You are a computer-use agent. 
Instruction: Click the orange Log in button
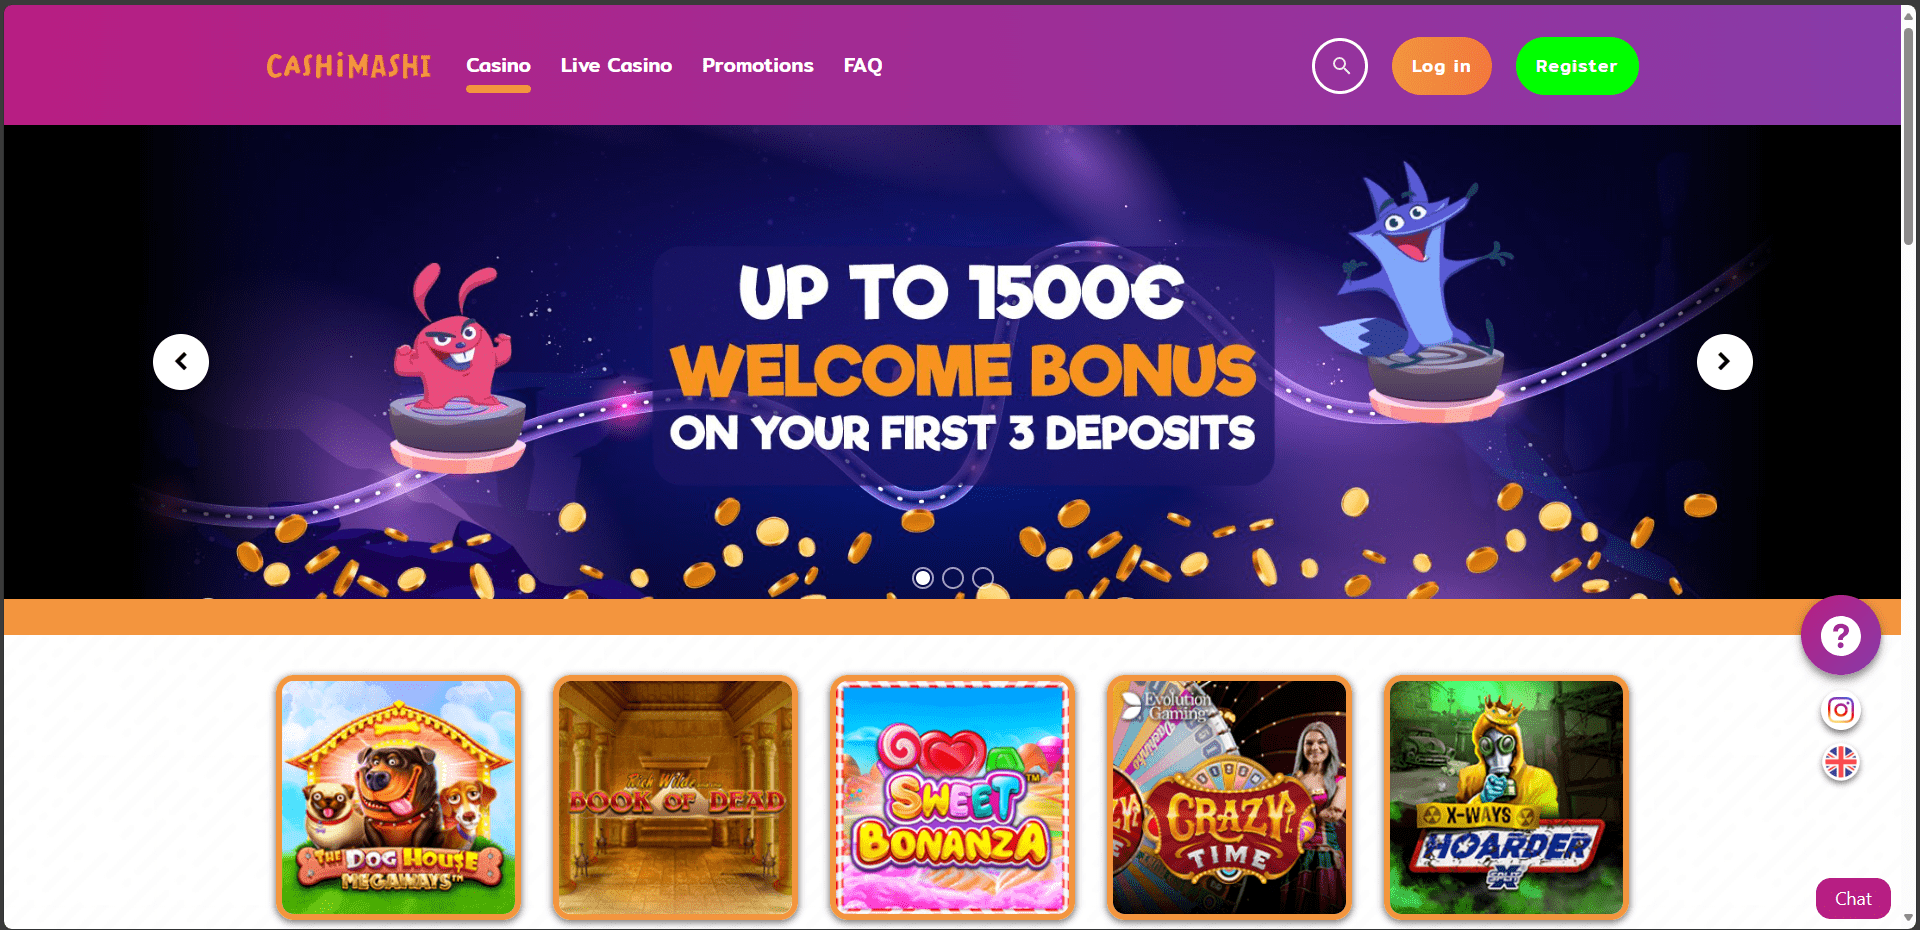(1441, 66)
